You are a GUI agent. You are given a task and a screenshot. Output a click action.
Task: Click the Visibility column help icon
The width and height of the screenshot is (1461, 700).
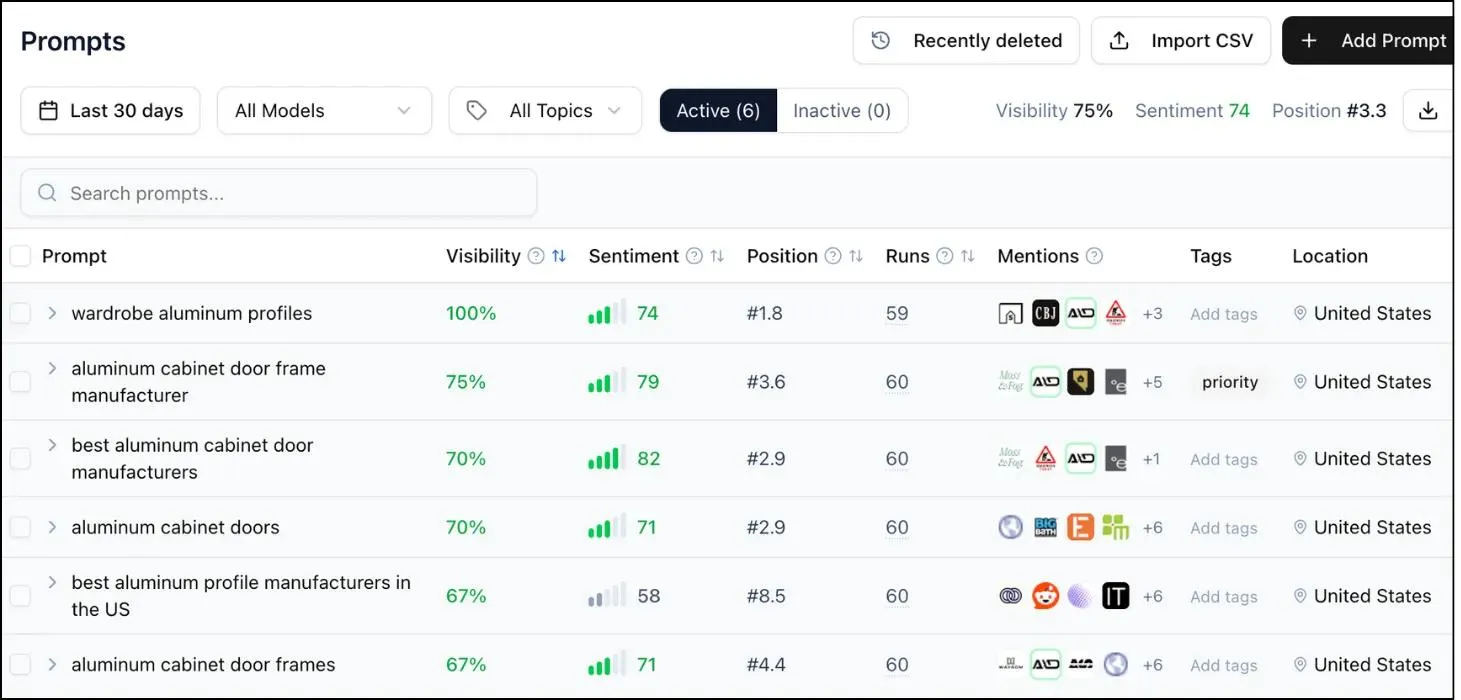[536, 256]
